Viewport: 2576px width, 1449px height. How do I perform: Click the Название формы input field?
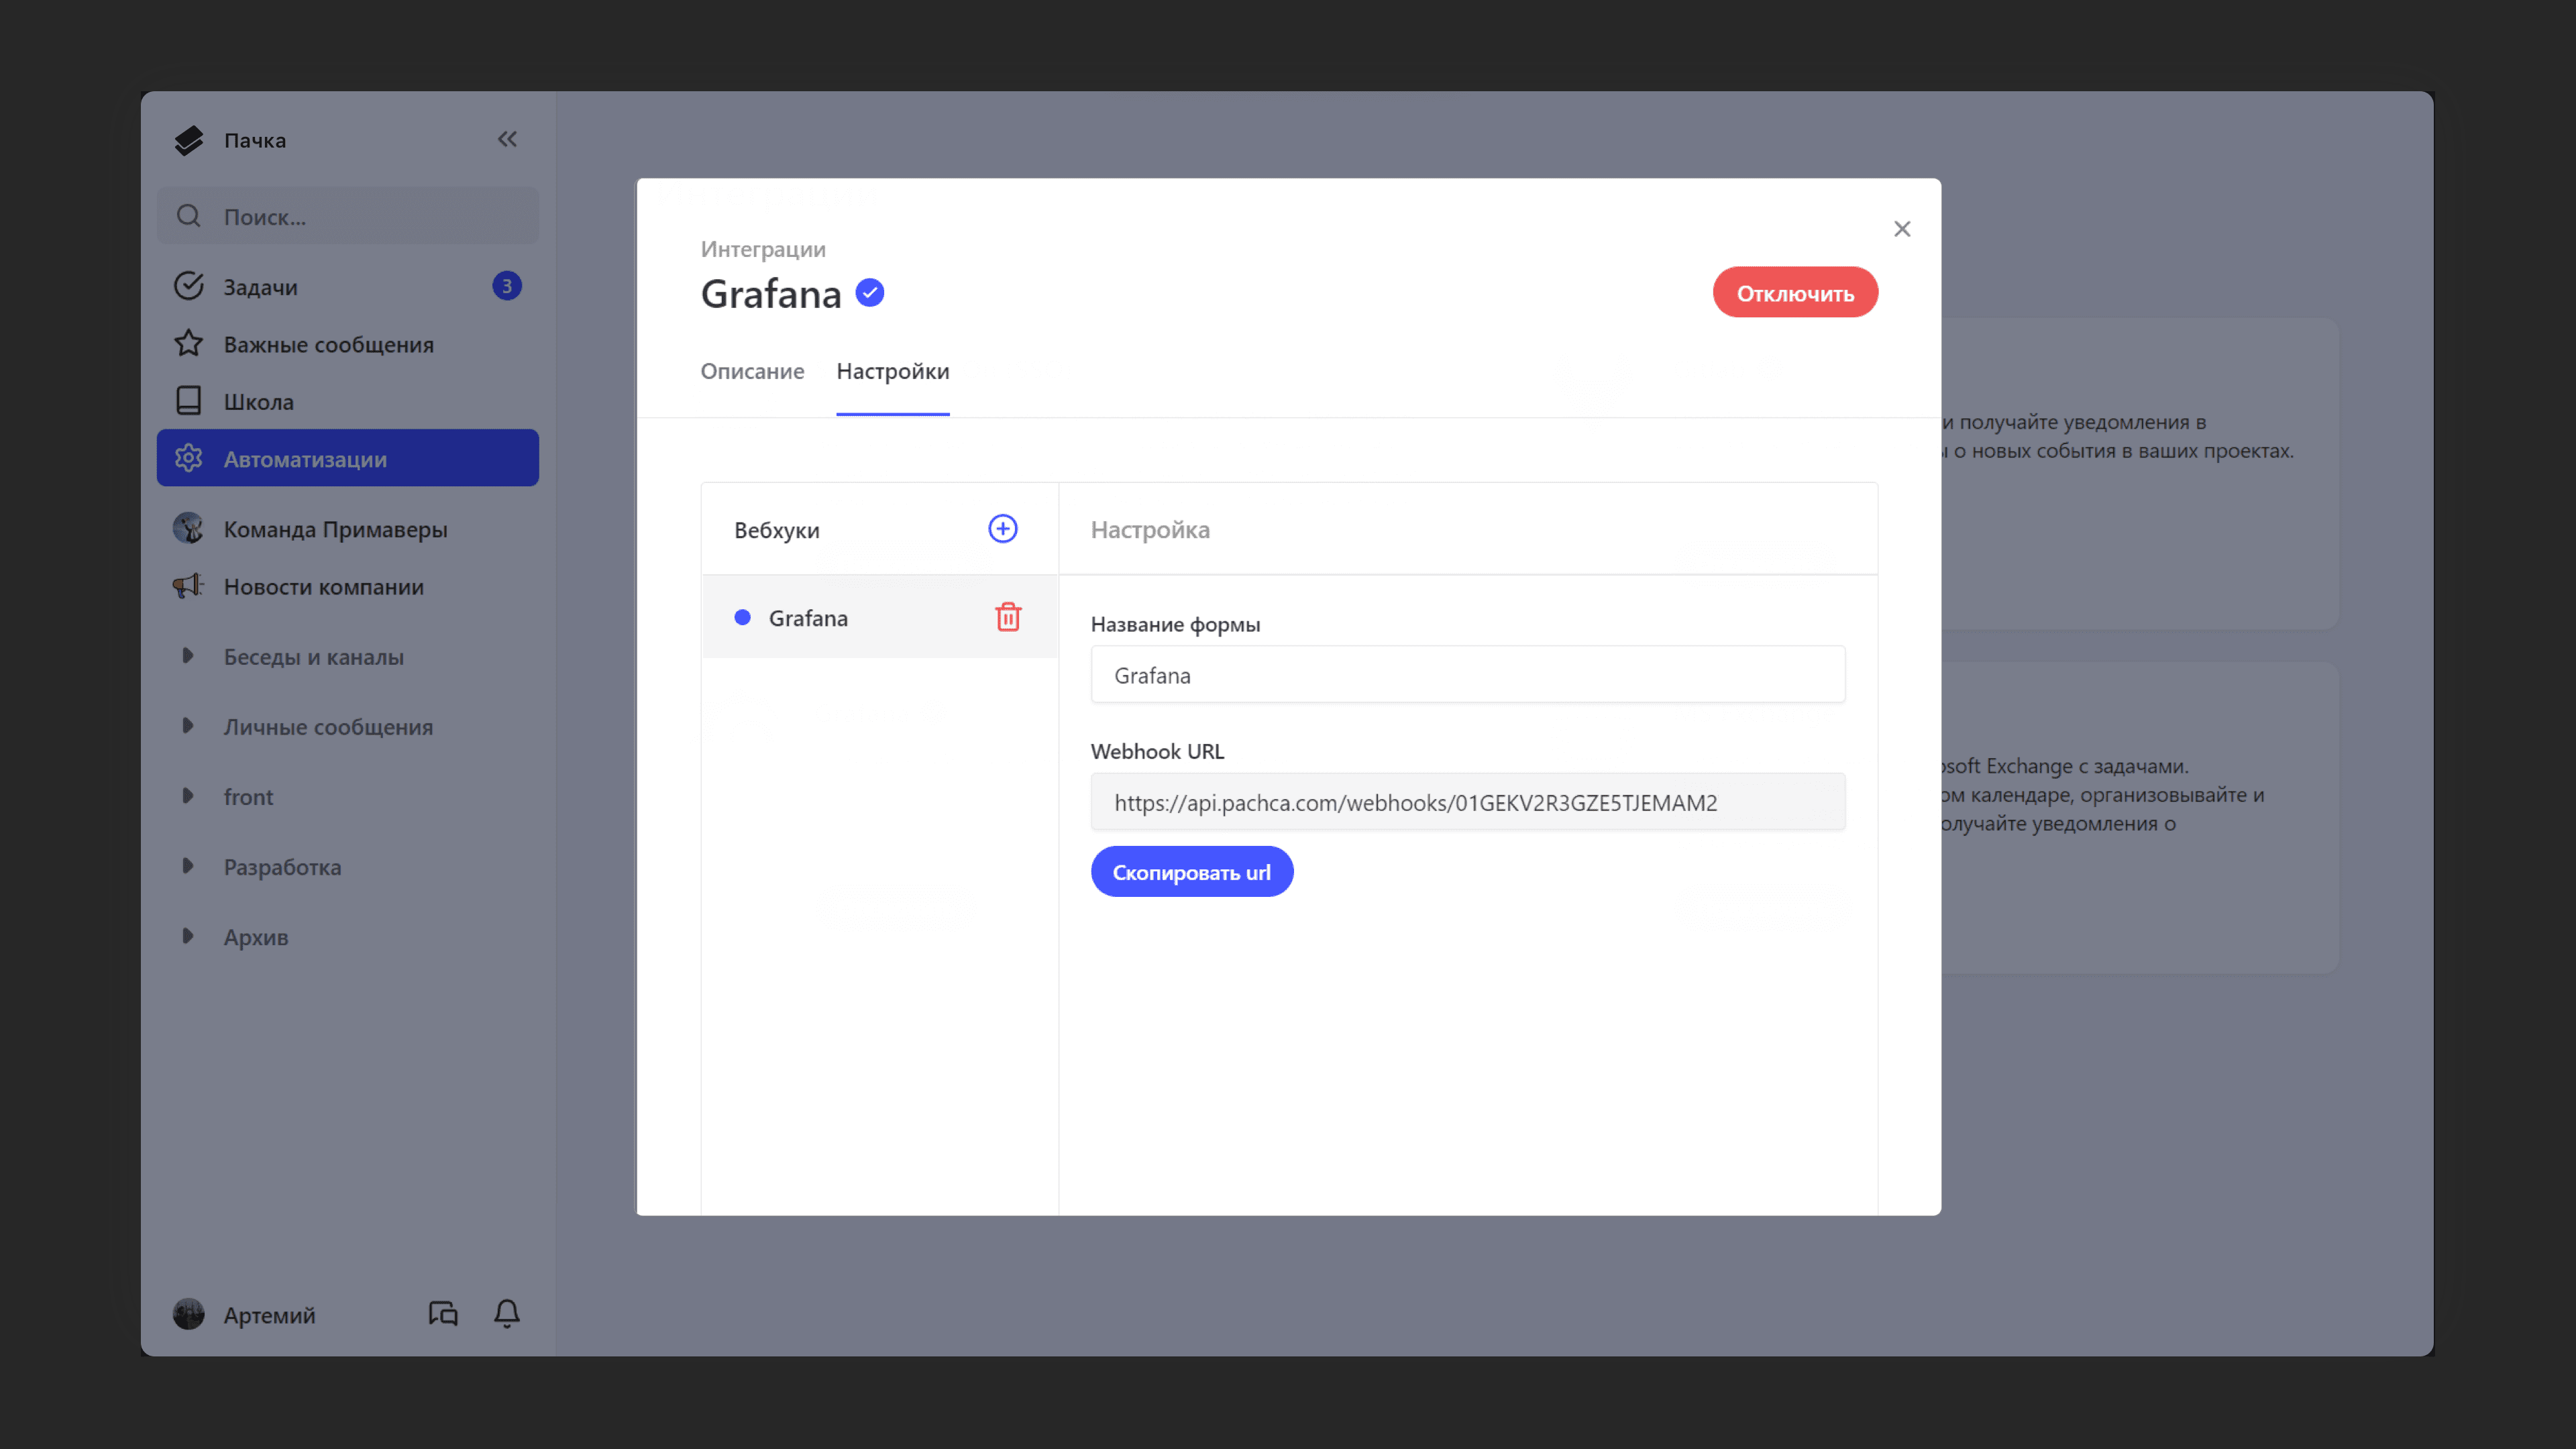(1467, 675)
